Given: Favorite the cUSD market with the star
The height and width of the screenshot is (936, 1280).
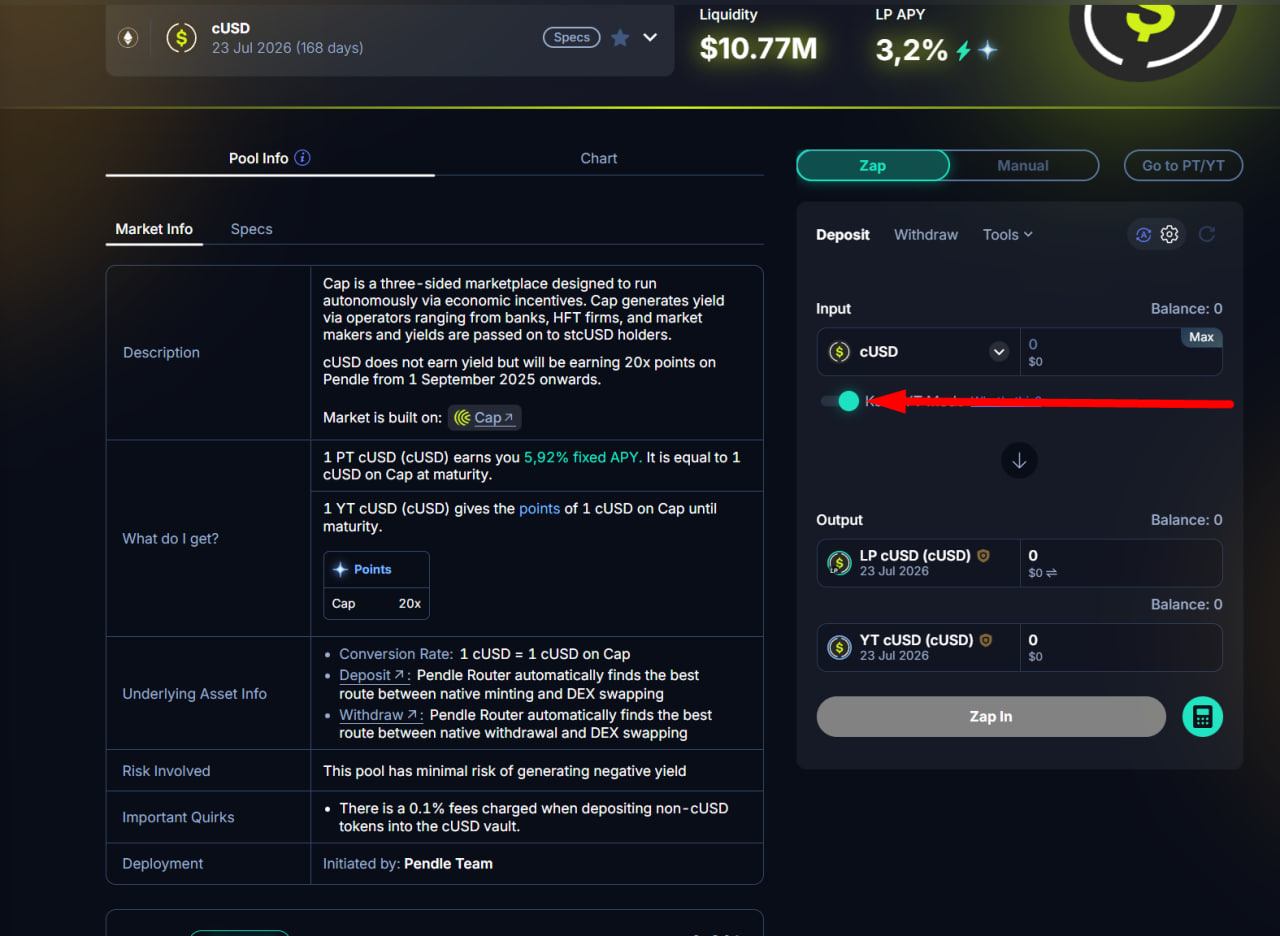Looking at the screenshot, I should click(620, 38).
